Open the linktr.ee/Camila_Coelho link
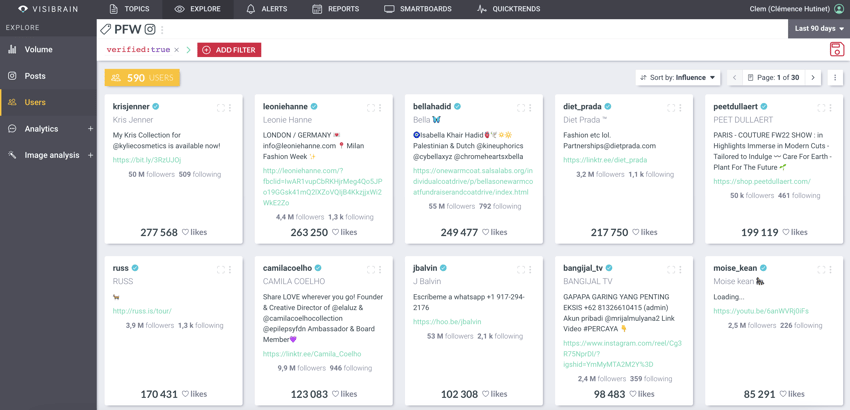Screen dimensions: 850x410 click(x=312, y=354)
